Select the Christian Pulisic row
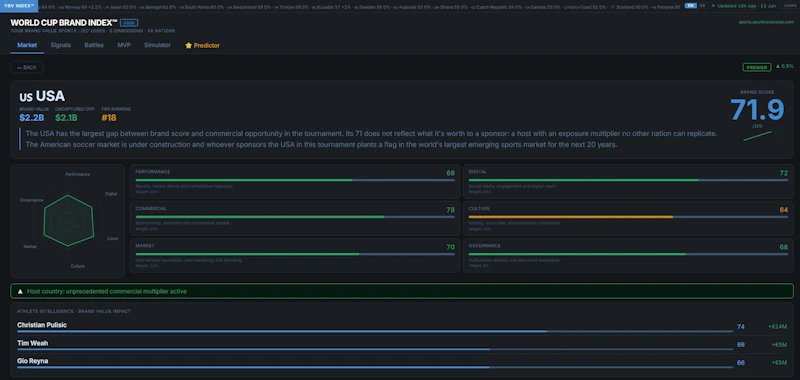800x380 pixels. 402,327
